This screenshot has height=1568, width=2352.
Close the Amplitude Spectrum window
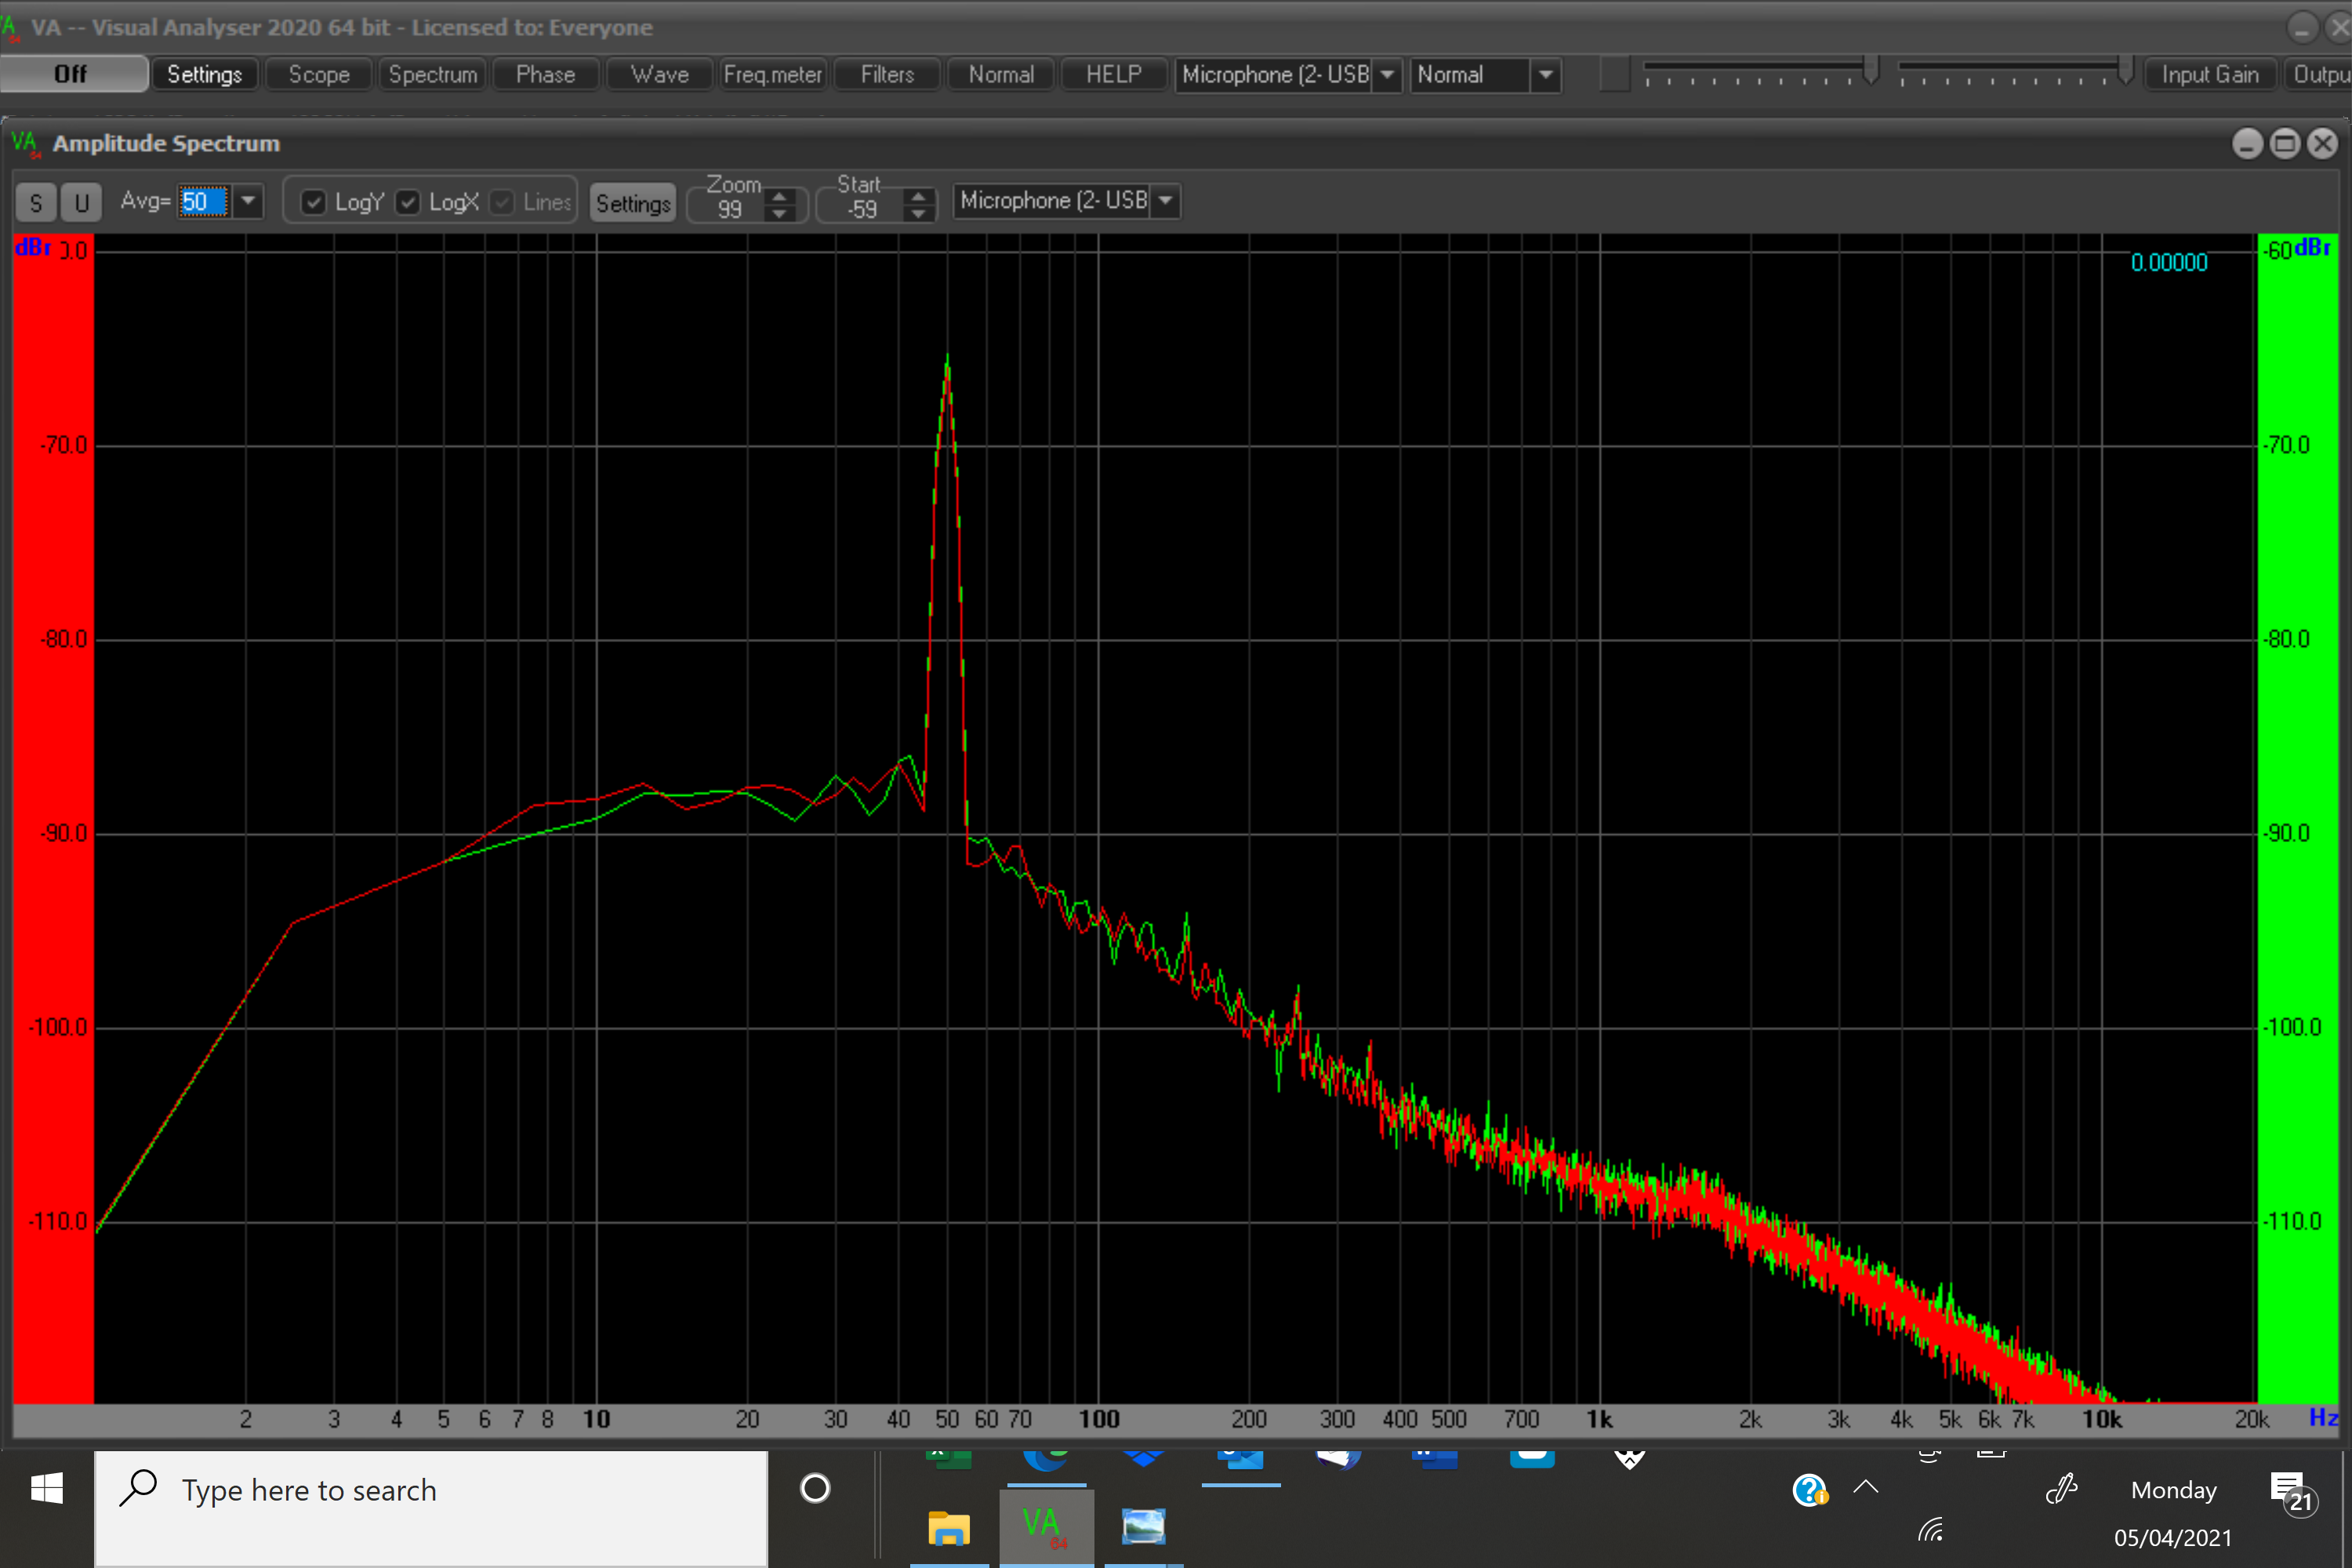[2323, 144]
